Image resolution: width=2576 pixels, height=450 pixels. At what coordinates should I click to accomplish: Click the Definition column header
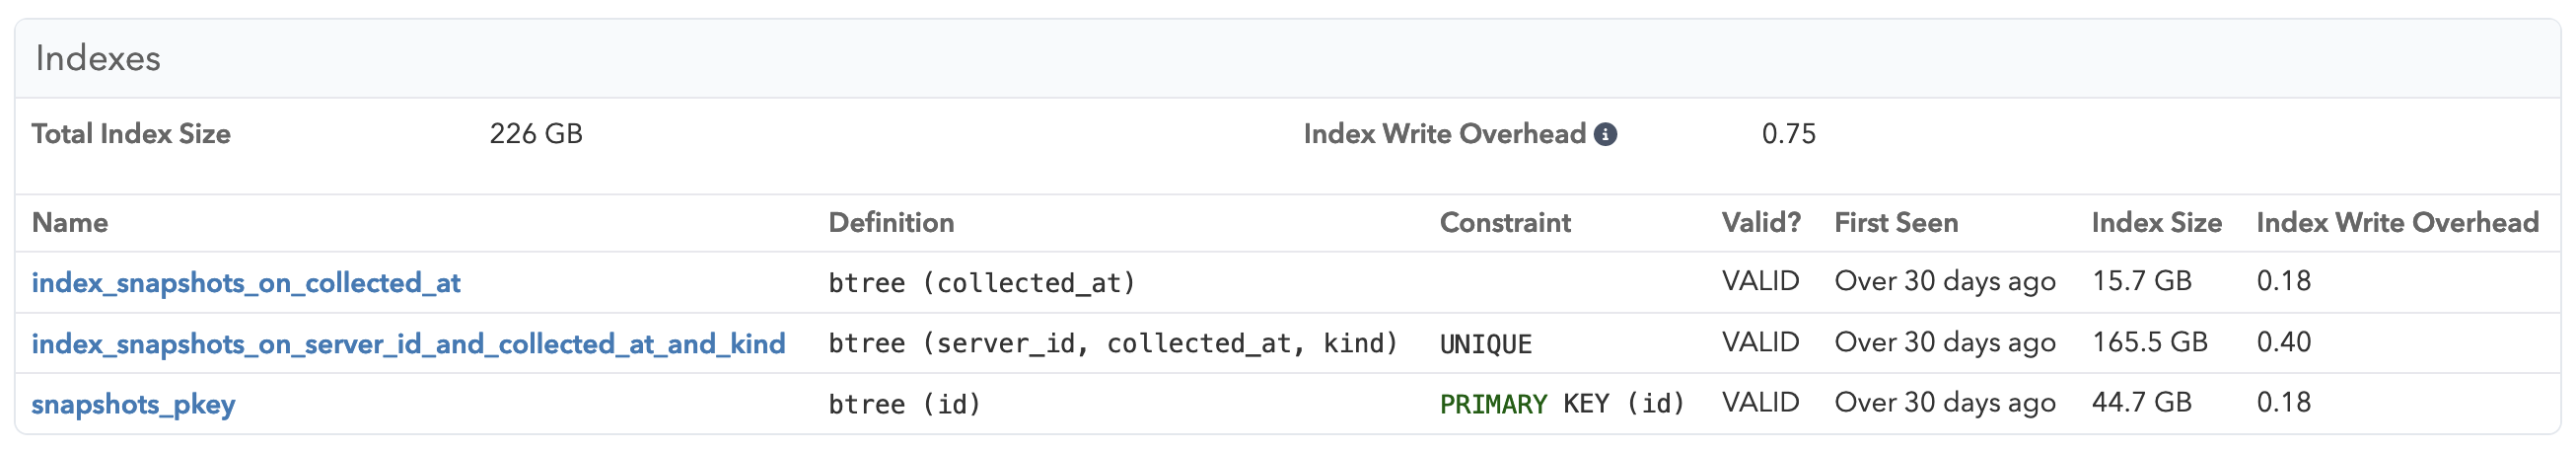[891, 222]
